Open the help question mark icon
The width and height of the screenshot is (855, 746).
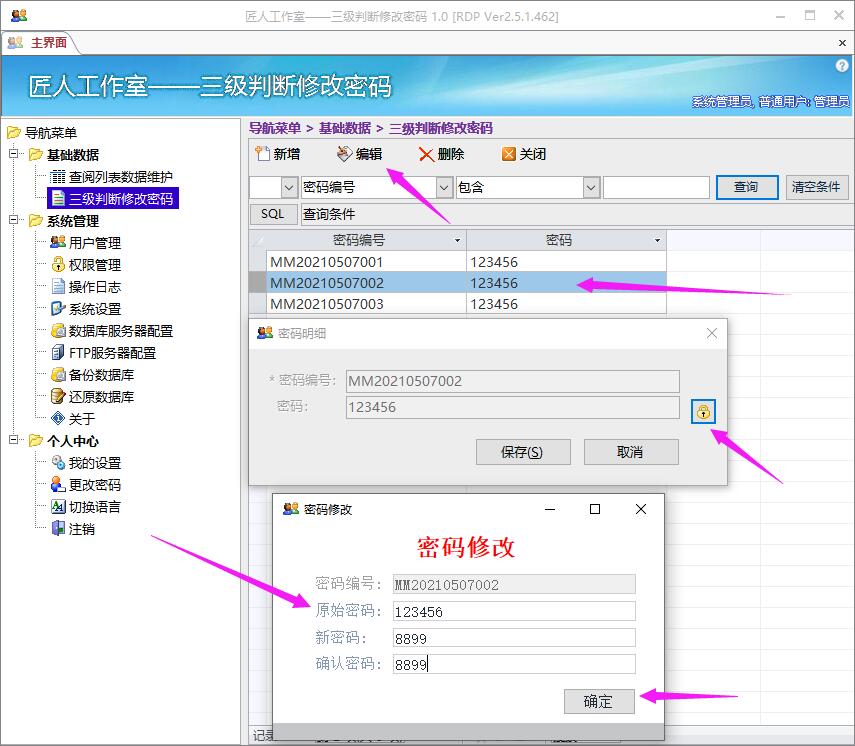pos(841,66)
